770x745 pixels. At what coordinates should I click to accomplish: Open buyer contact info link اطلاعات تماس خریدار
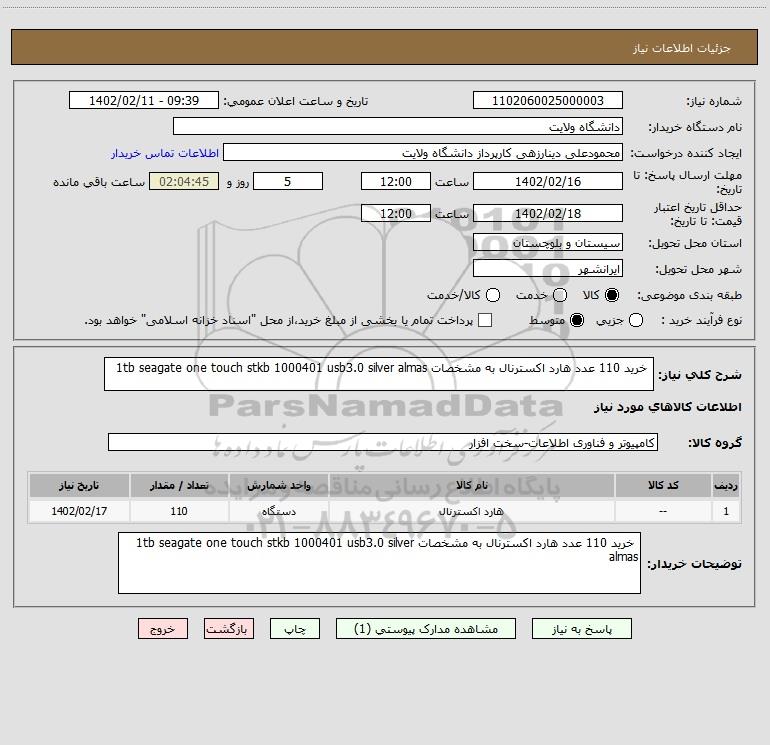[x=165, y=153]
